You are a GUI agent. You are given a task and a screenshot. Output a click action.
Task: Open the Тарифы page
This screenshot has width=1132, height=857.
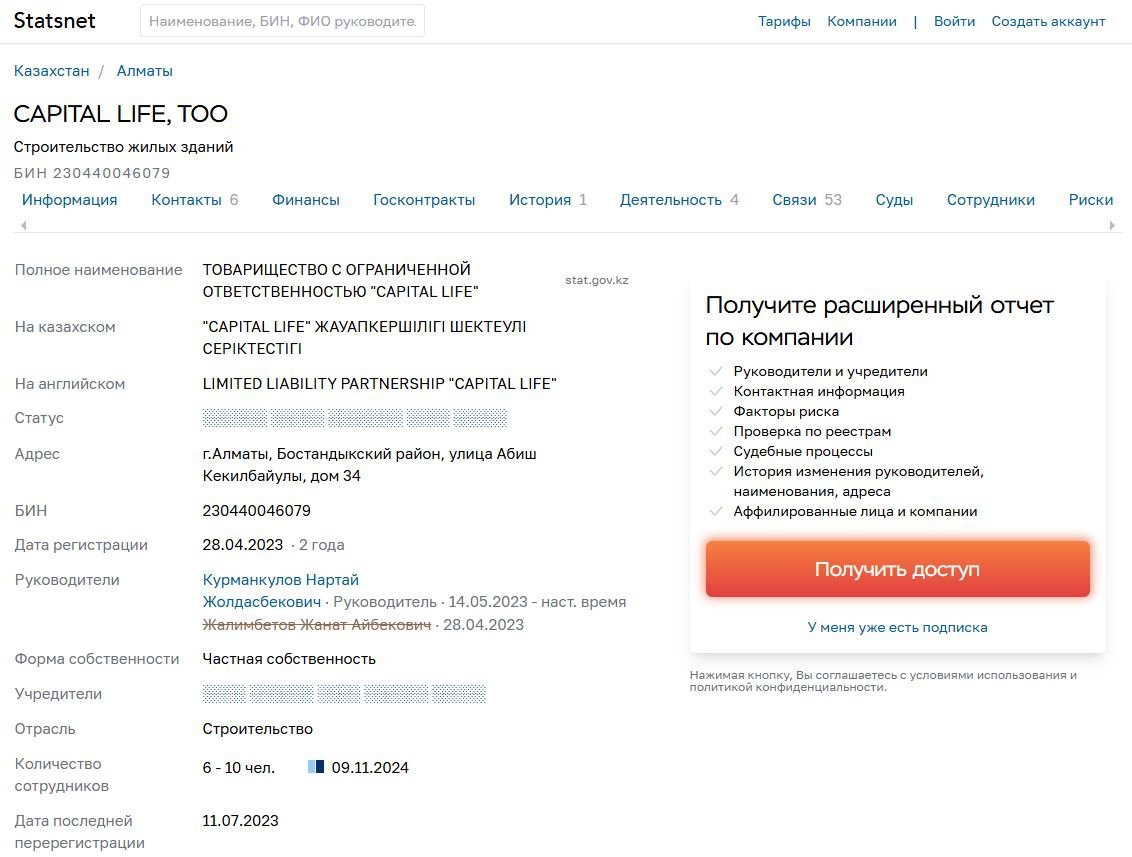click(x=784, y=22)
